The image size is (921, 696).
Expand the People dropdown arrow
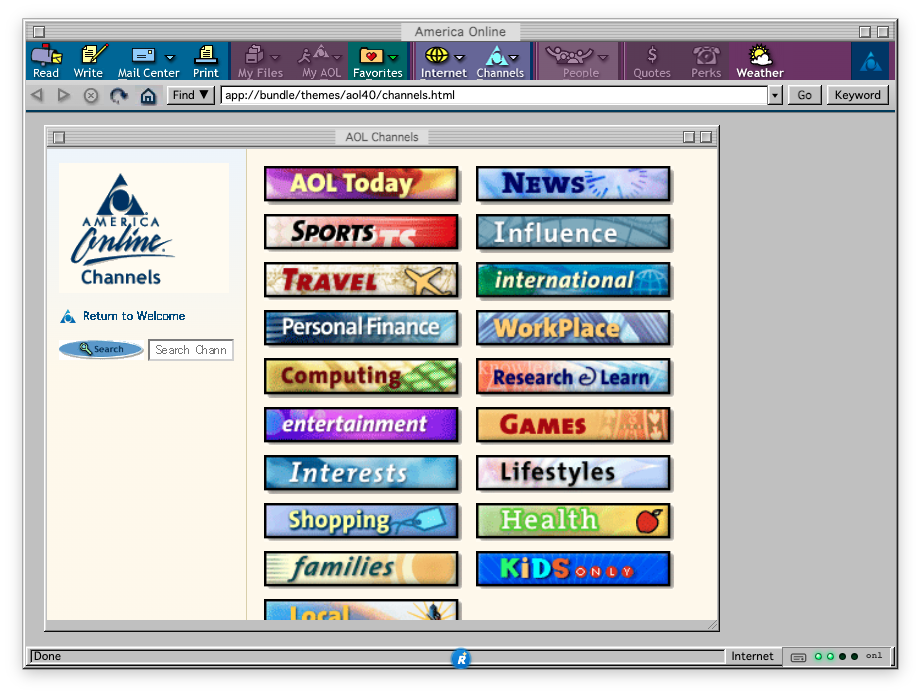pyautogui.click(x=603, y=58)
